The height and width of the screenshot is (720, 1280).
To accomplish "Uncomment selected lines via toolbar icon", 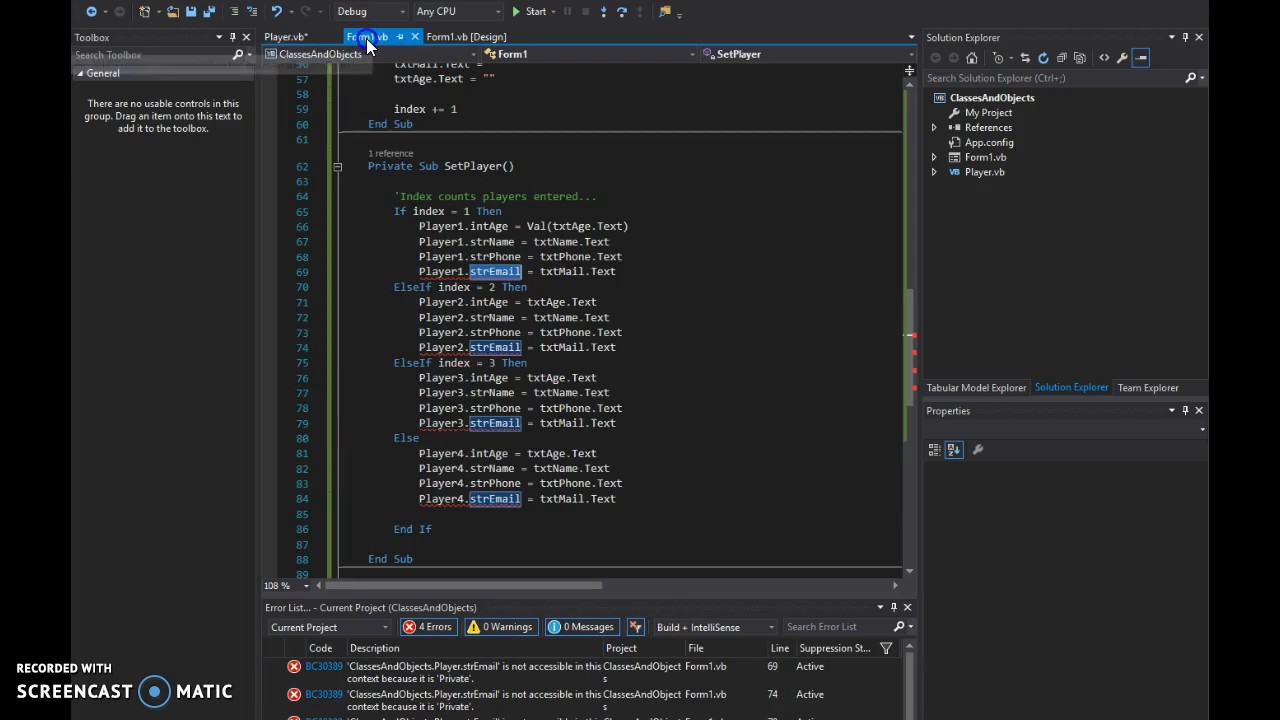I will 252,12.
